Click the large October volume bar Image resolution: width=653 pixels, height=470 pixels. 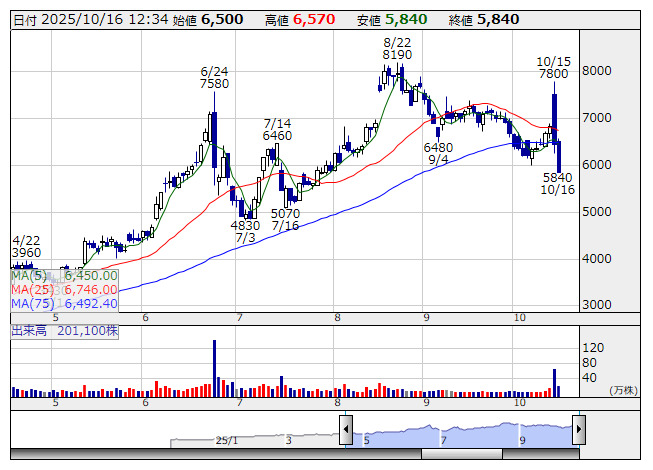tap(554, 383)
